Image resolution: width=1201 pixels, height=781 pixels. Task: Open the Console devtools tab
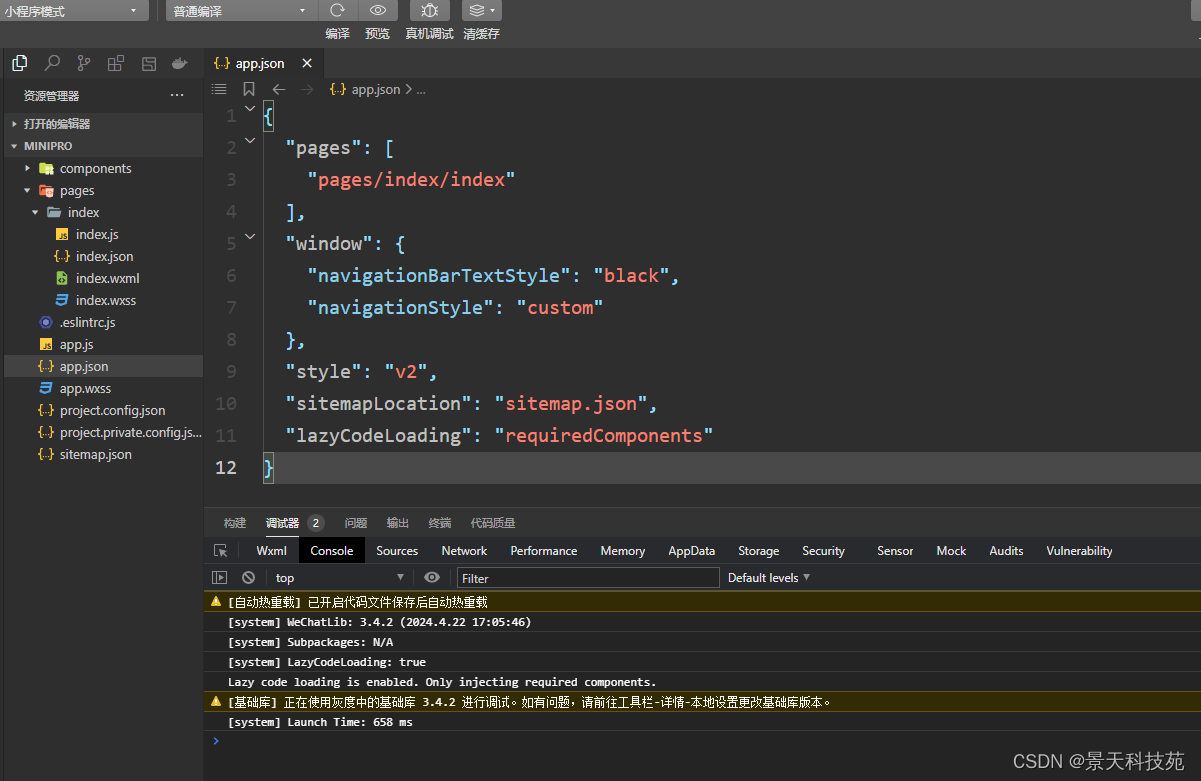332,551
